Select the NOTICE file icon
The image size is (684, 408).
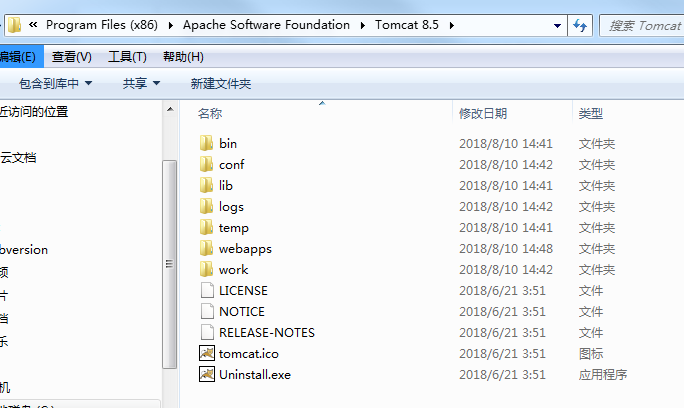[207, 311]
